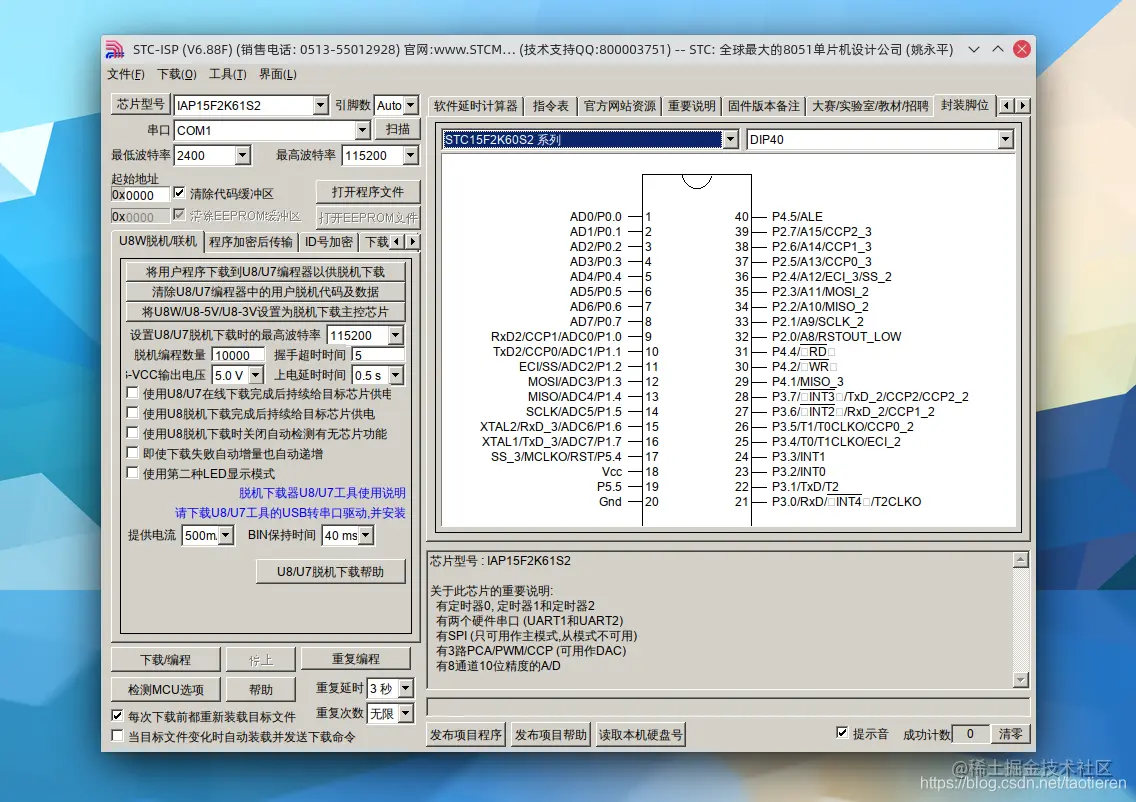The image size is (1136, 802).
Task: Open the 最低波特率 2400 dropdown
Action: click(x=243, y=155)
